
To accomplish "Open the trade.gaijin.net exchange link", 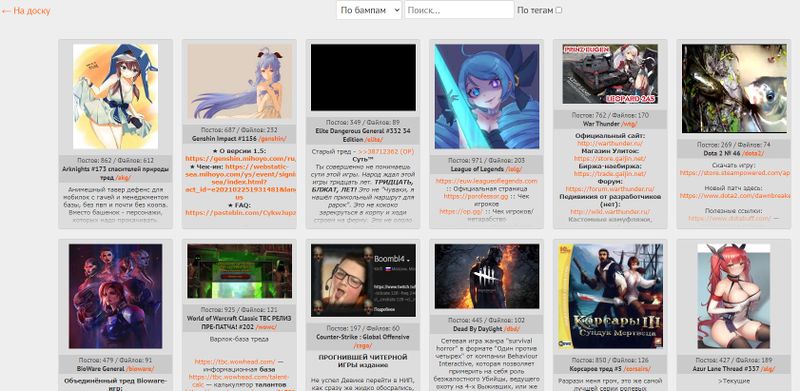I will 610,174.
